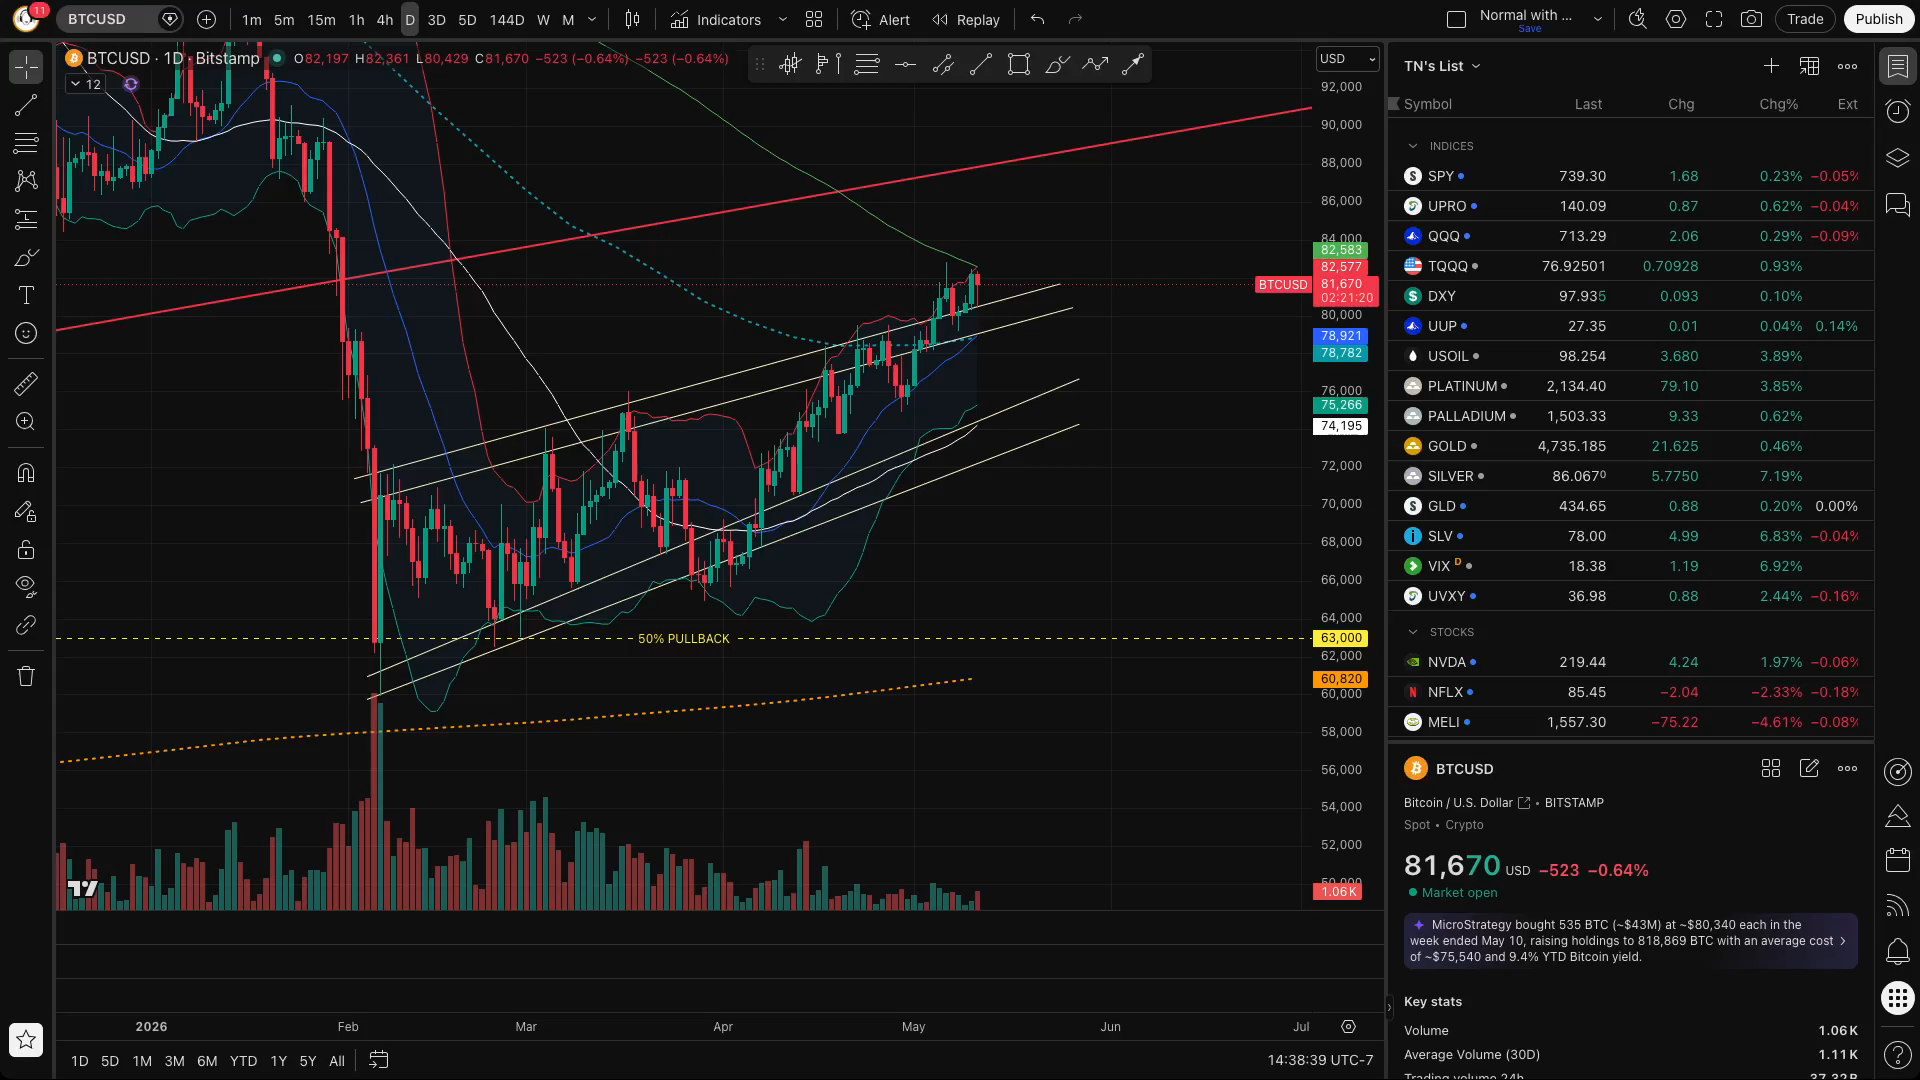The width and height of the screenshot is (1920, 1080).
Task: Expand the favorite indicators dropdown arrow
Action: tap(782, 19)
